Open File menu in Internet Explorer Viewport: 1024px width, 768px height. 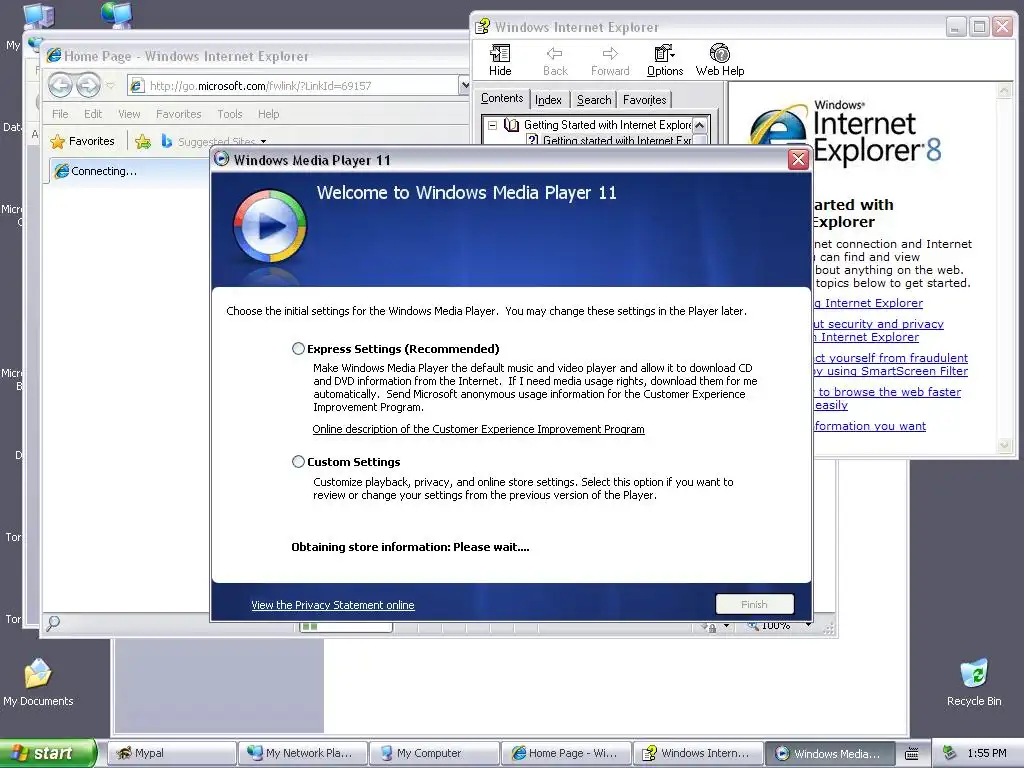click(x=60, y=114)
